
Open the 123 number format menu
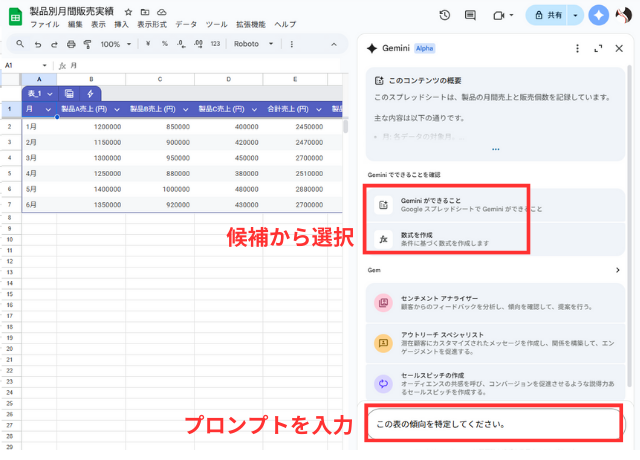[216, 44]
